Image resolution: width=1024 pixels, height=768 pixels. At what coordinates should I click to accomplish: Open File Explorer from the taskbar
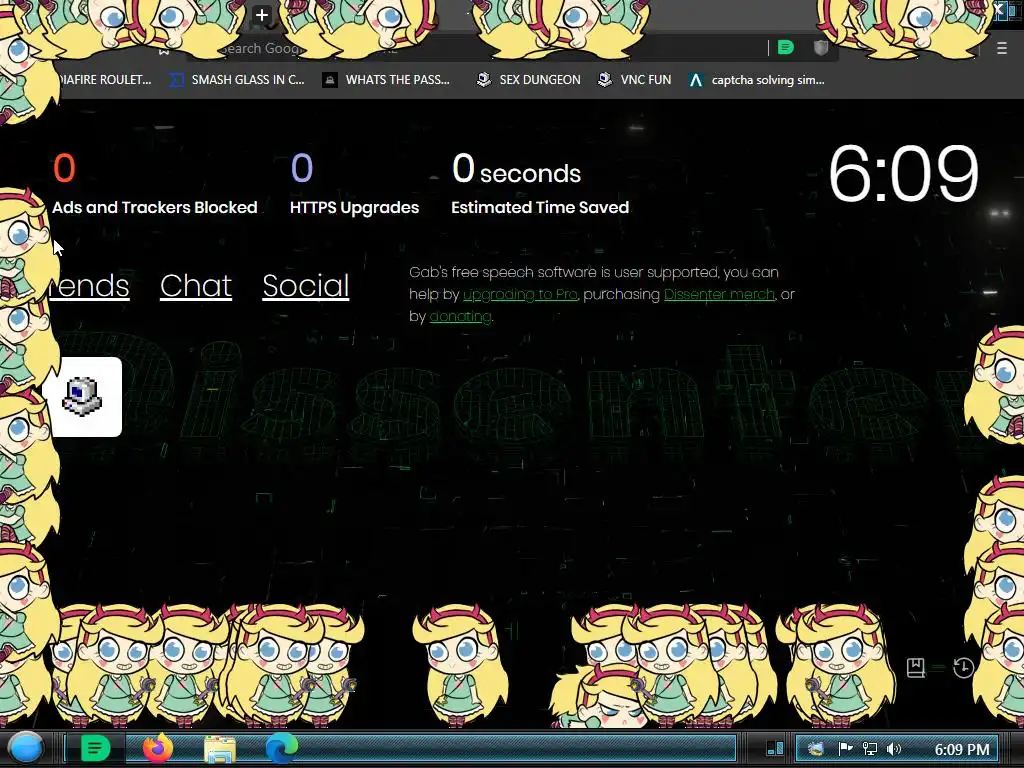[x=220, y=749]
